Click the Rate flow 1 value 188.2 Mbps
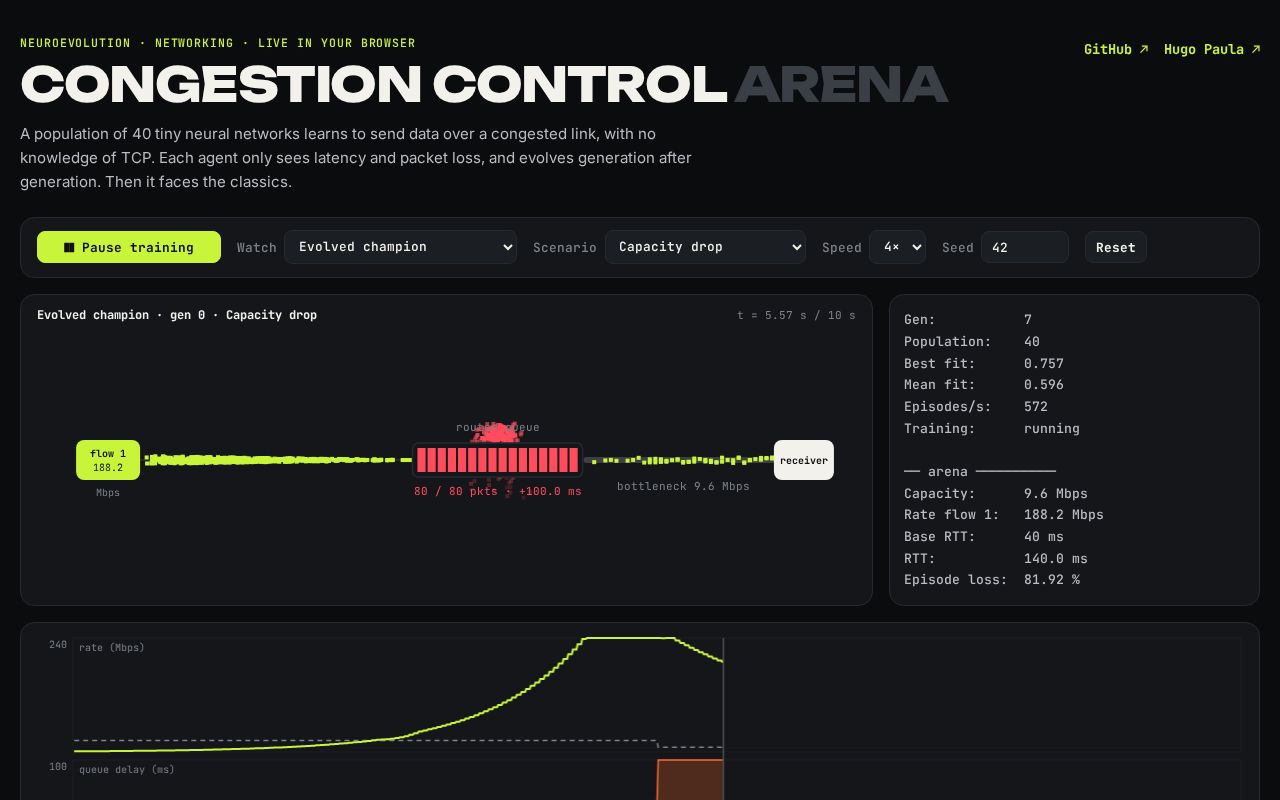Viewport: 1280px width, 800px height. [1064, 514]
